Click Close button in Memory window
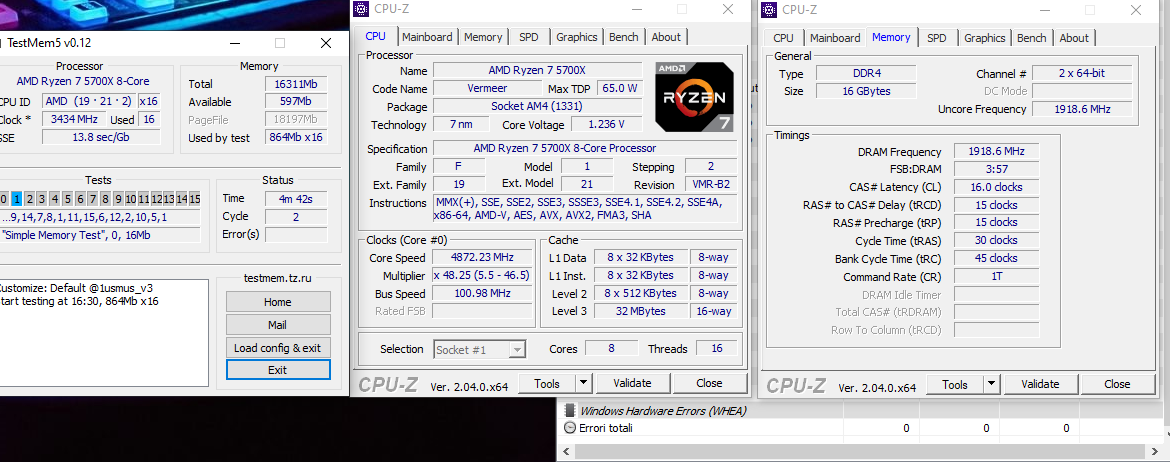This screenshot has width=1170, height=462. click(1117, 384)
